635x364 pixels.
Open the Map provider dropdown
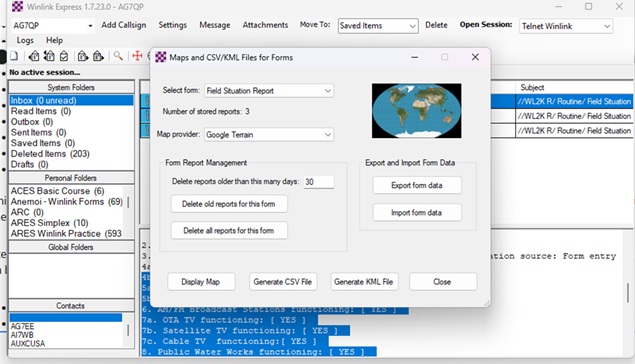(x=269, y=134)
